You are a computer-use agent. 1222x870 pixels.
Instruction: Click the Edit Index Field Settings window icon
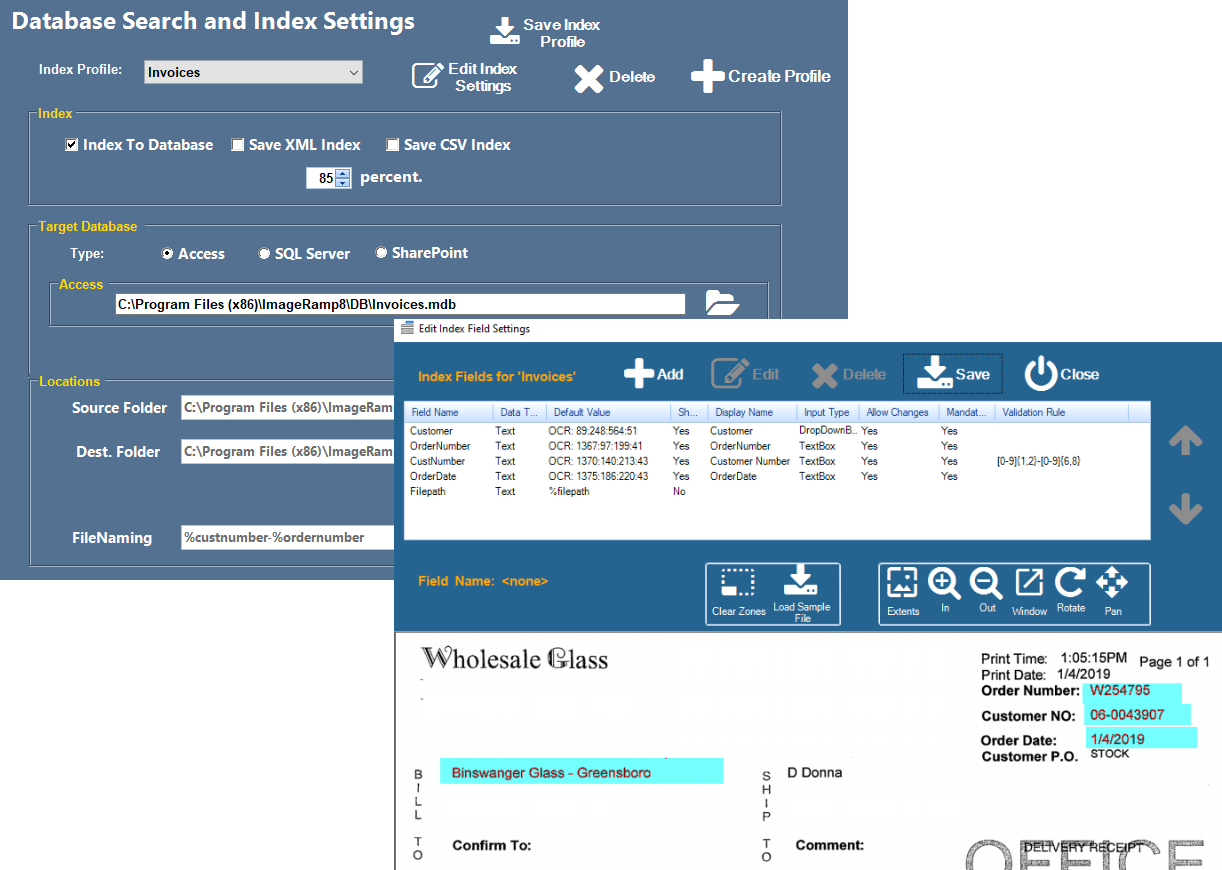[407, 328]
